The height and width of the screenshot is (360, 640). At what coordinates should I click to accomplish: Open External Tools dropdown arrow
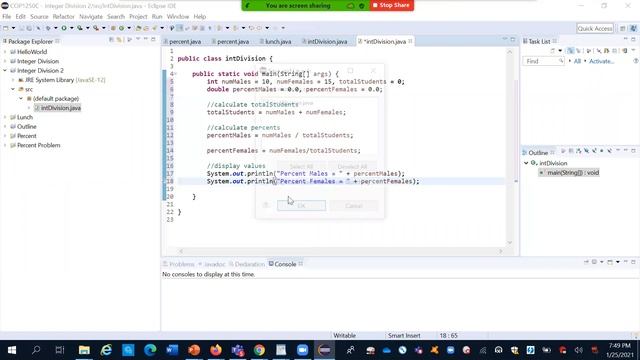104,28
